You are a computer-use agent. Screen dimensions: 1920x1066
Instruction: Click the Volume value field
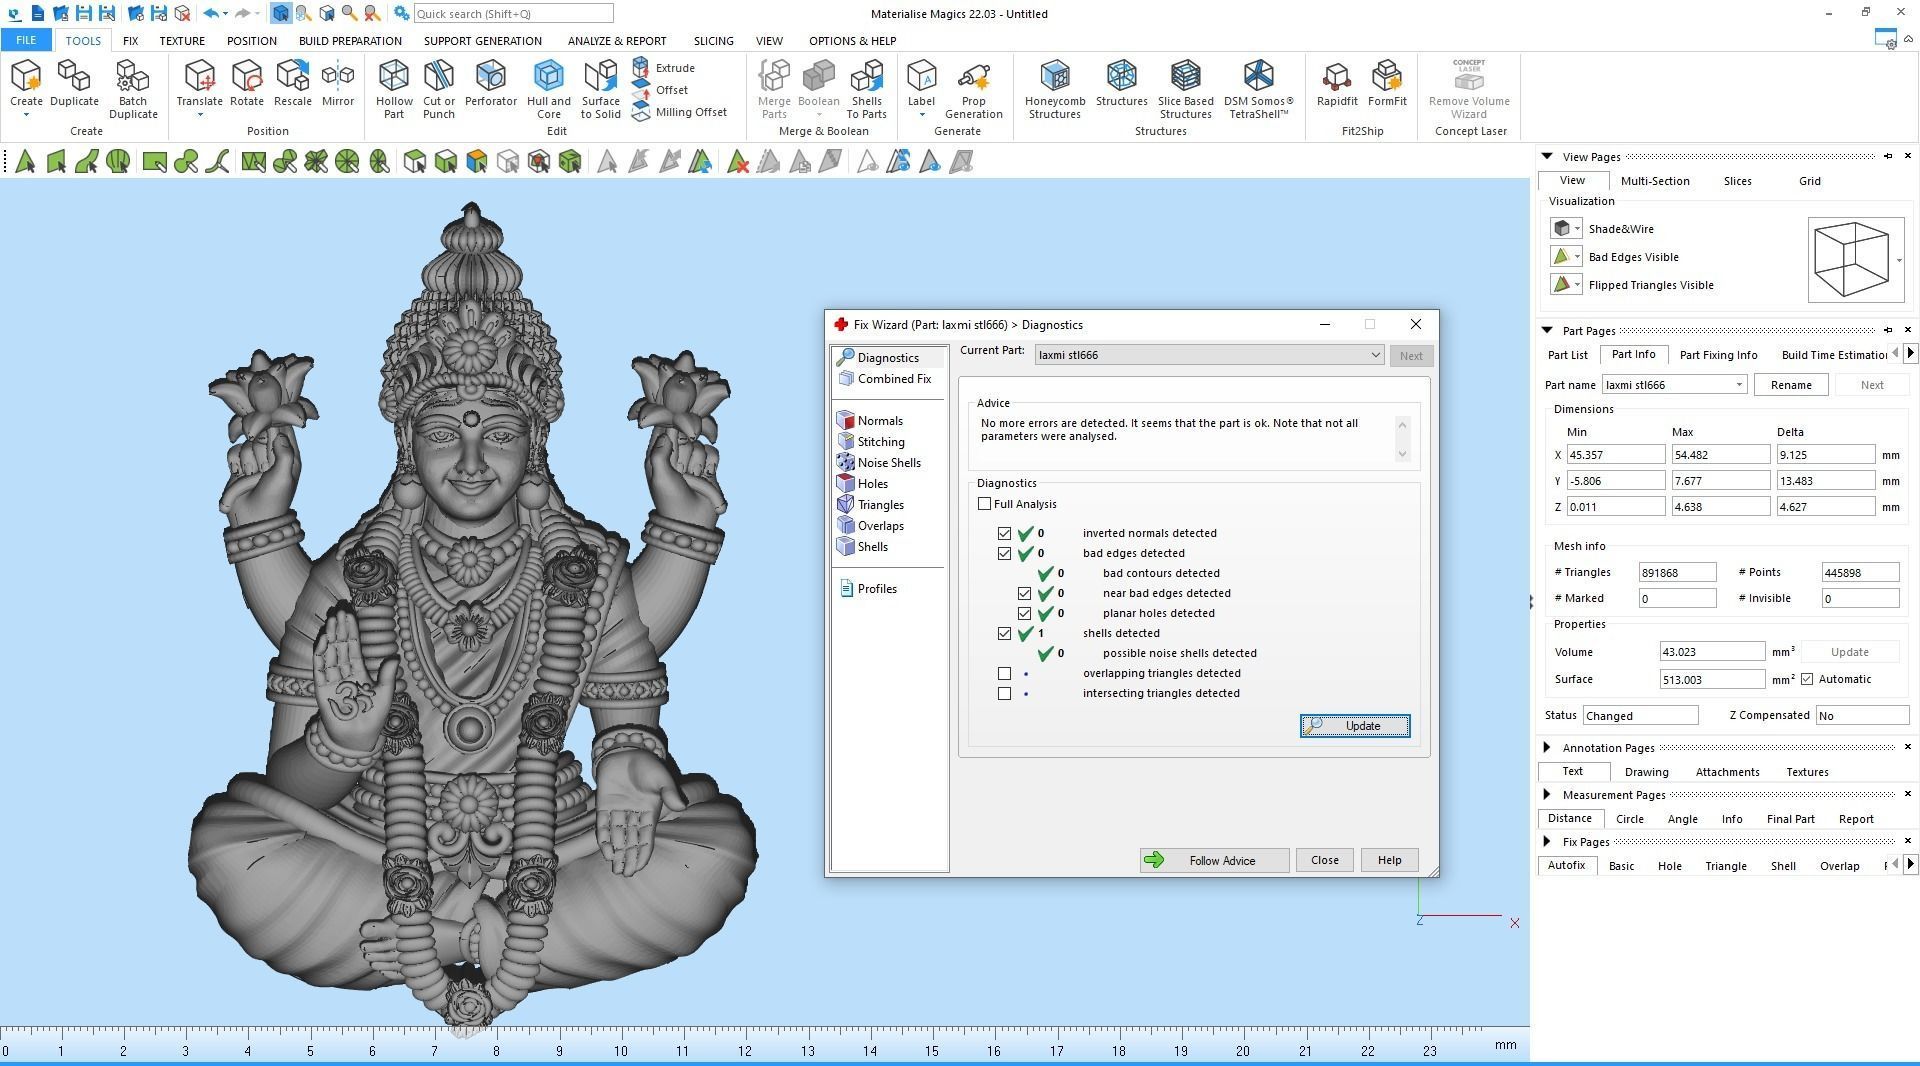(x=1711, y=652)
